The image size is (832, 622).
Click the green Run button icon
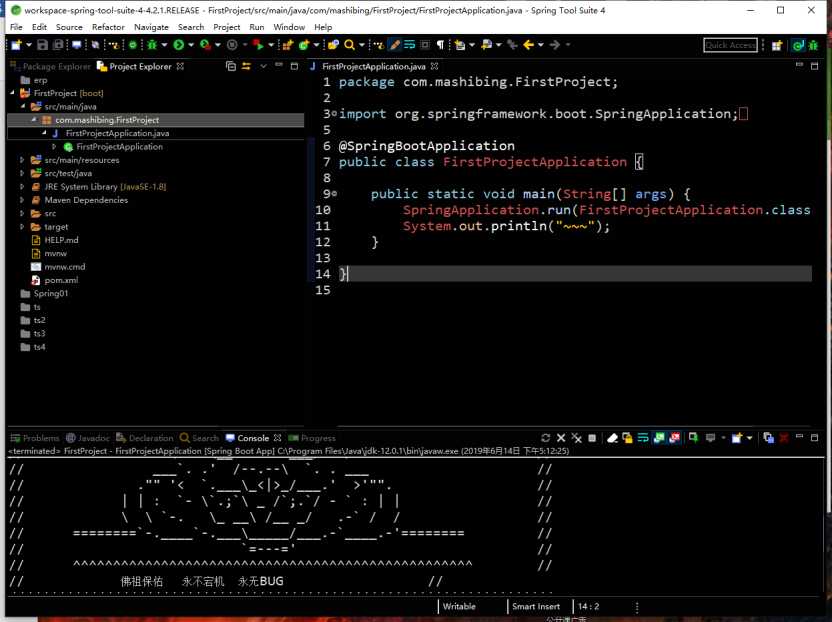179,45
